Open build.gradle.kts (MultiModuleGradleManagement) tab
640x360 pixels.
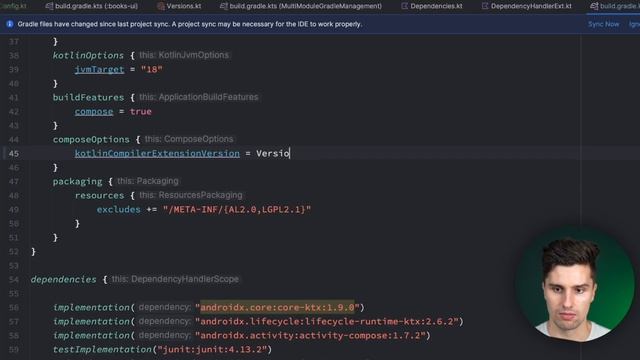tap(301, 6)
